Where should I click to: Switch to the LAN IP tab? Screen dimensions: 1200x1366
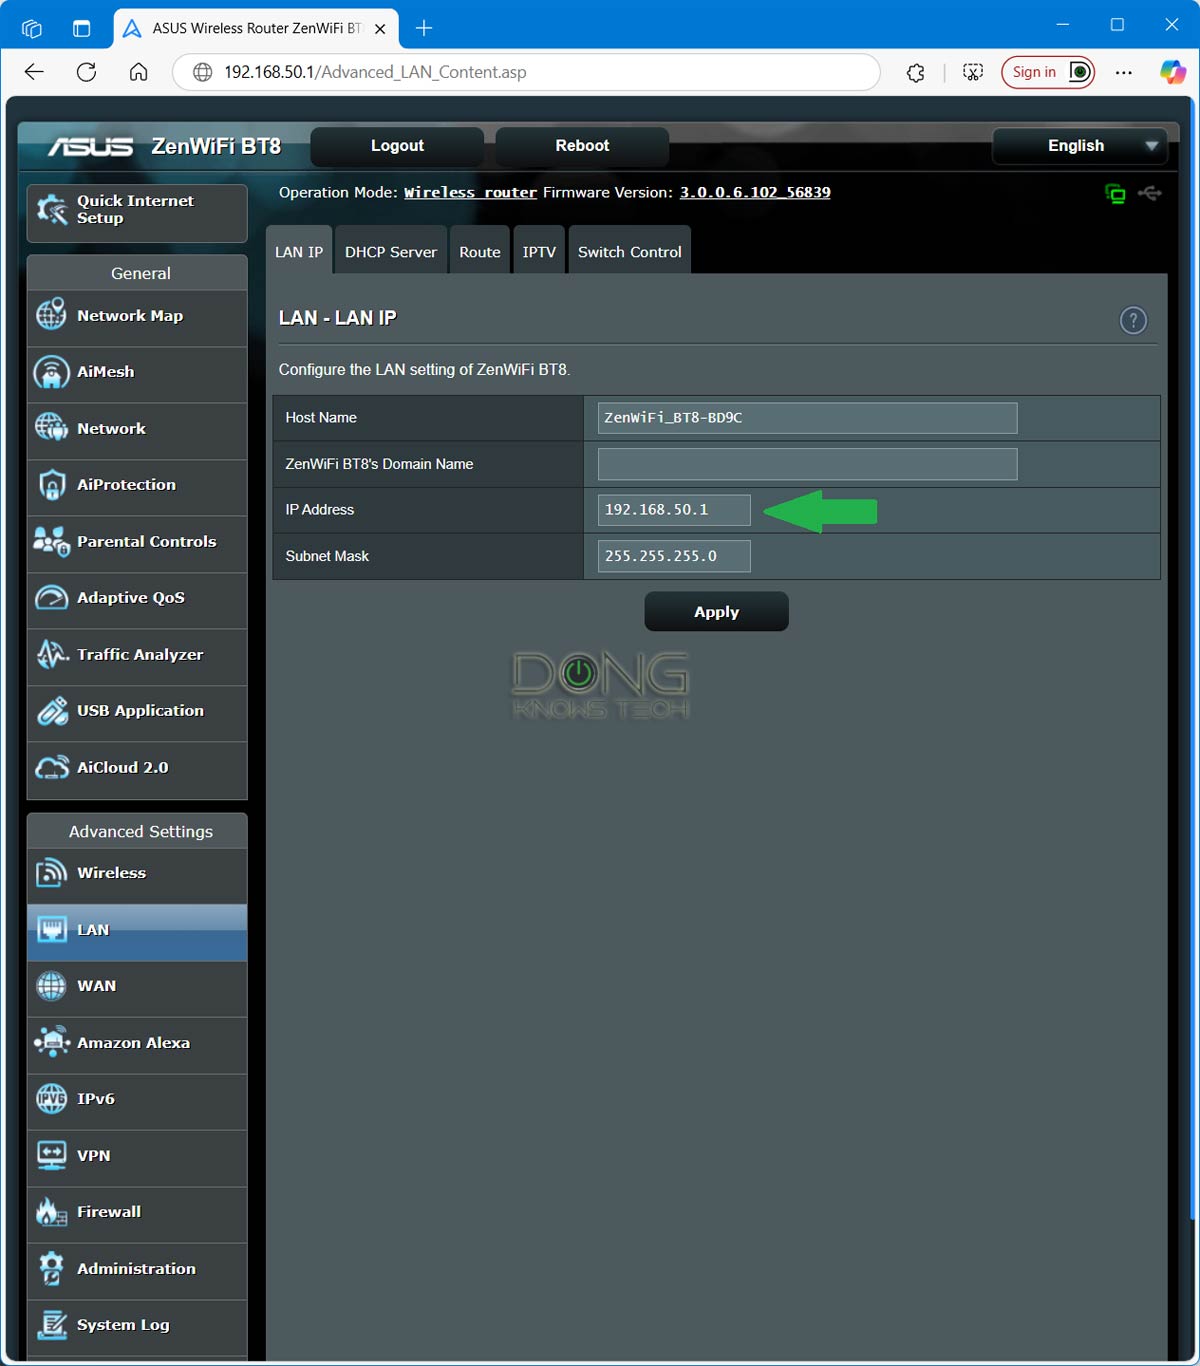[299, 252]
